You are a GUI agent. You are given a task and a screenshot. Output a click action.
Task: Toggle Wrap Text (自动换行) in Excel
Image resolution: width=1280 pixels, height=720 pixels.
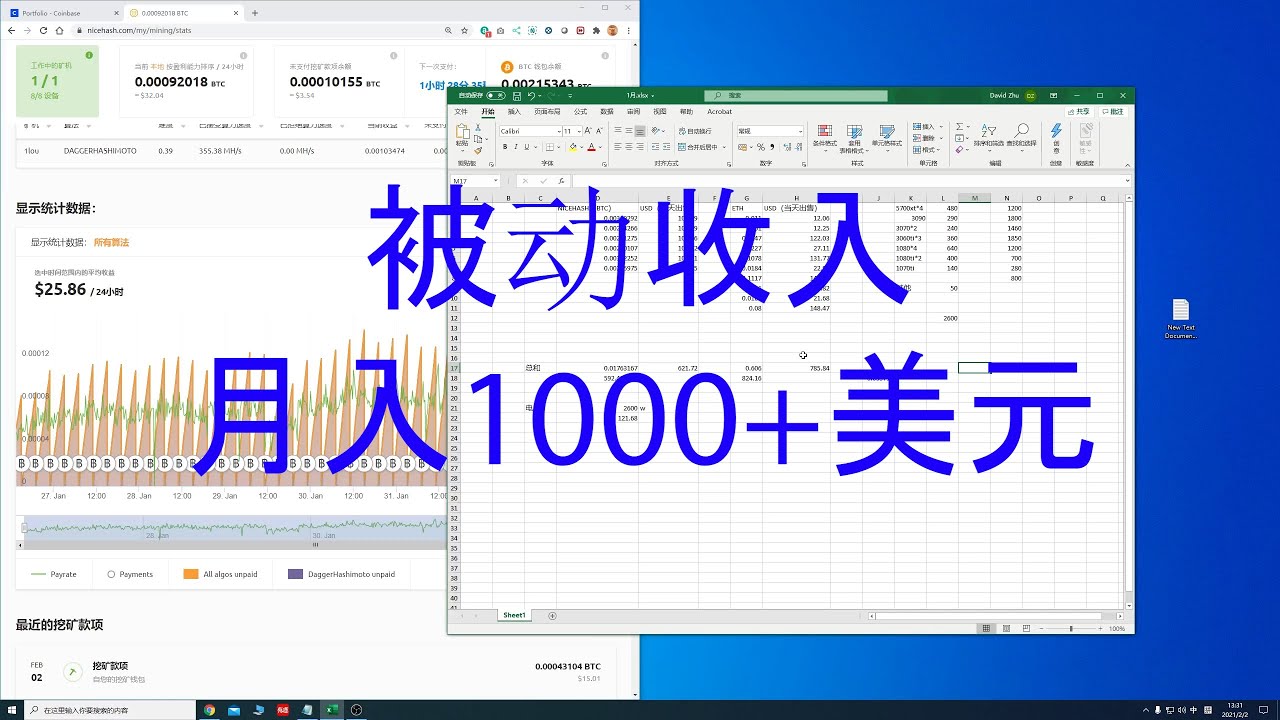(x=695, y=131)
